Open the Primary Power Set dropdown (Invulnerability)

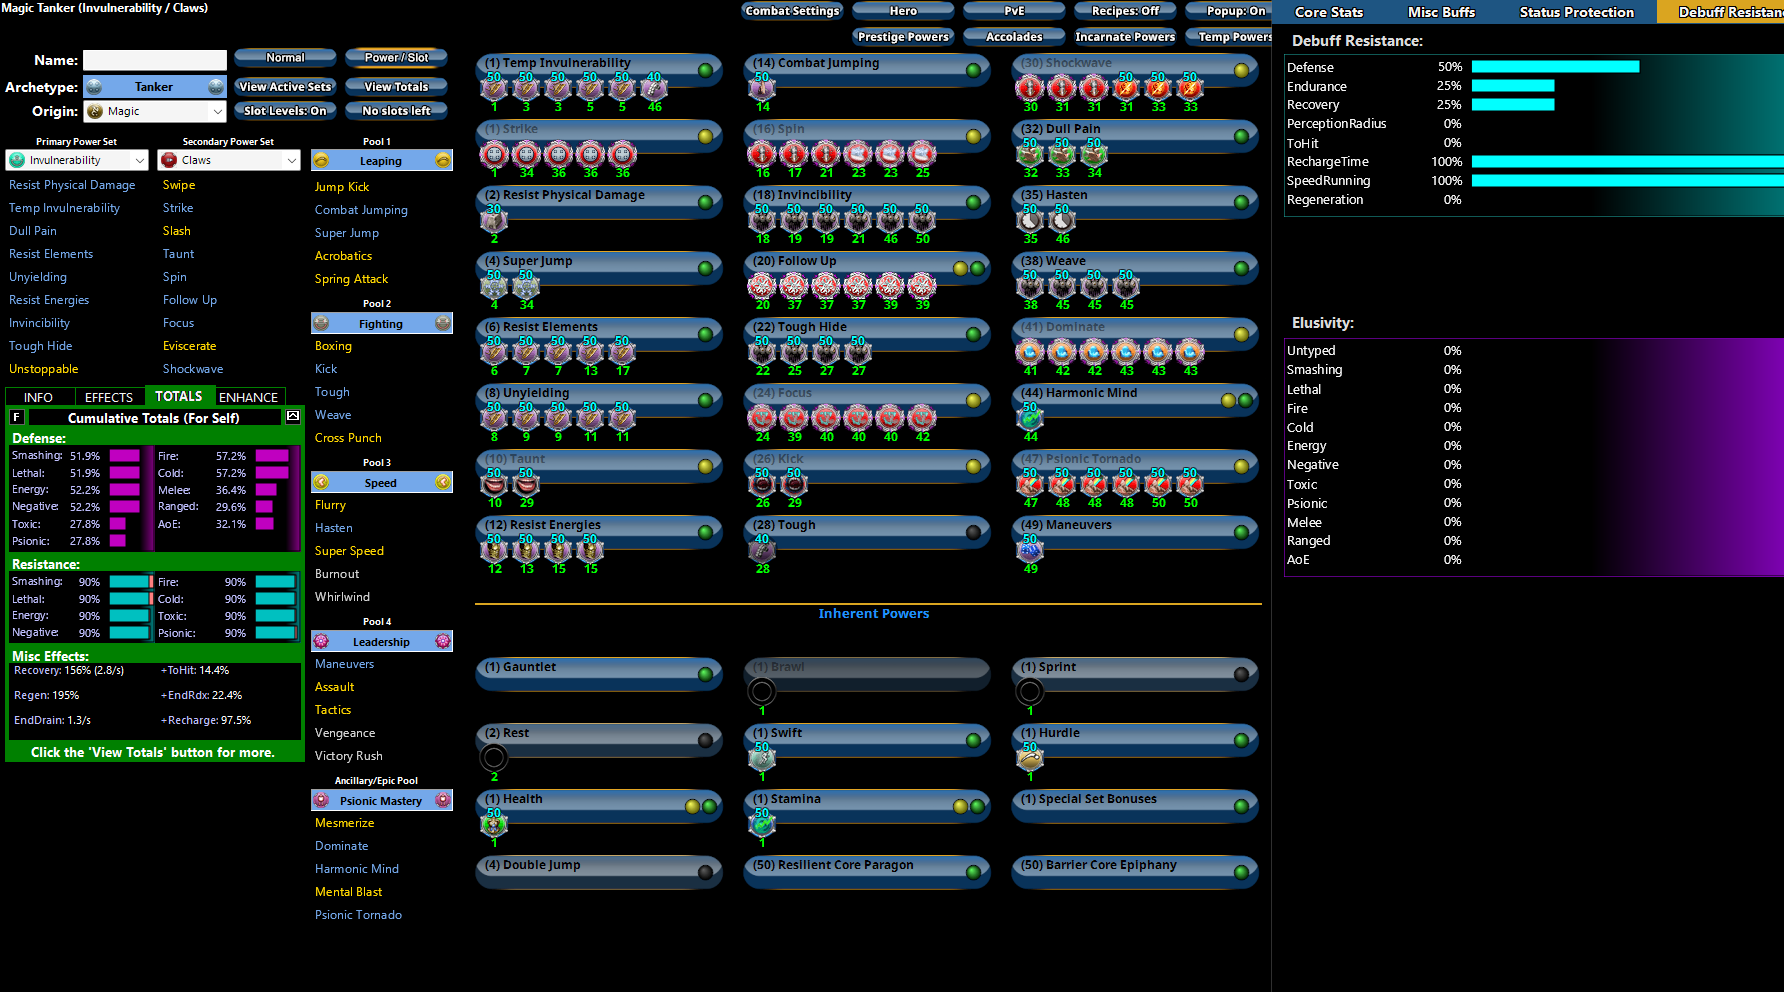tap(77, 160)
